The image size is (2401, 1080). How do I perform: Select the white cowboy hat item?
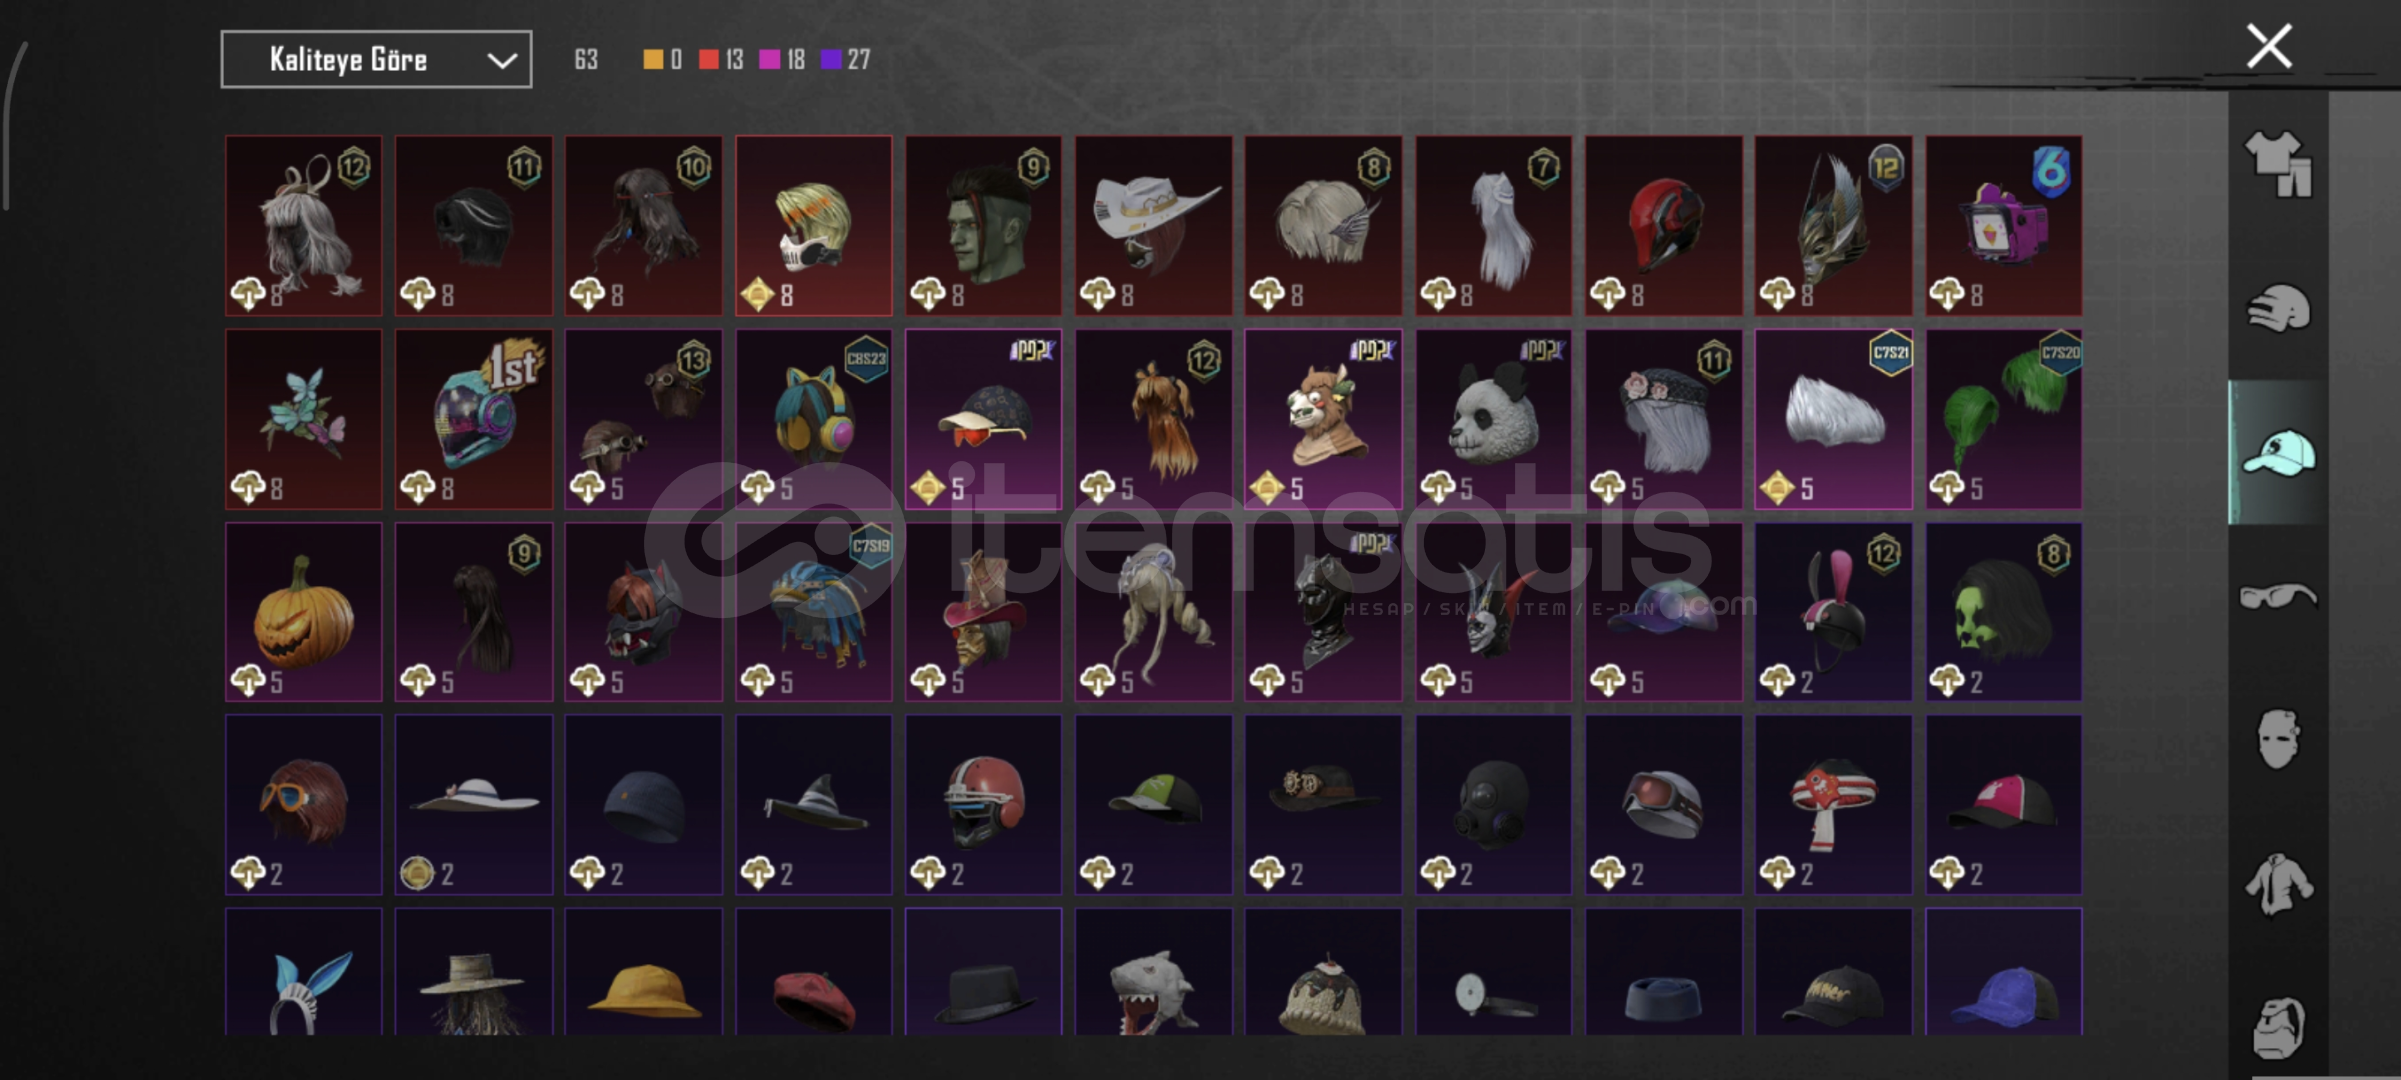coord(1153,226)
